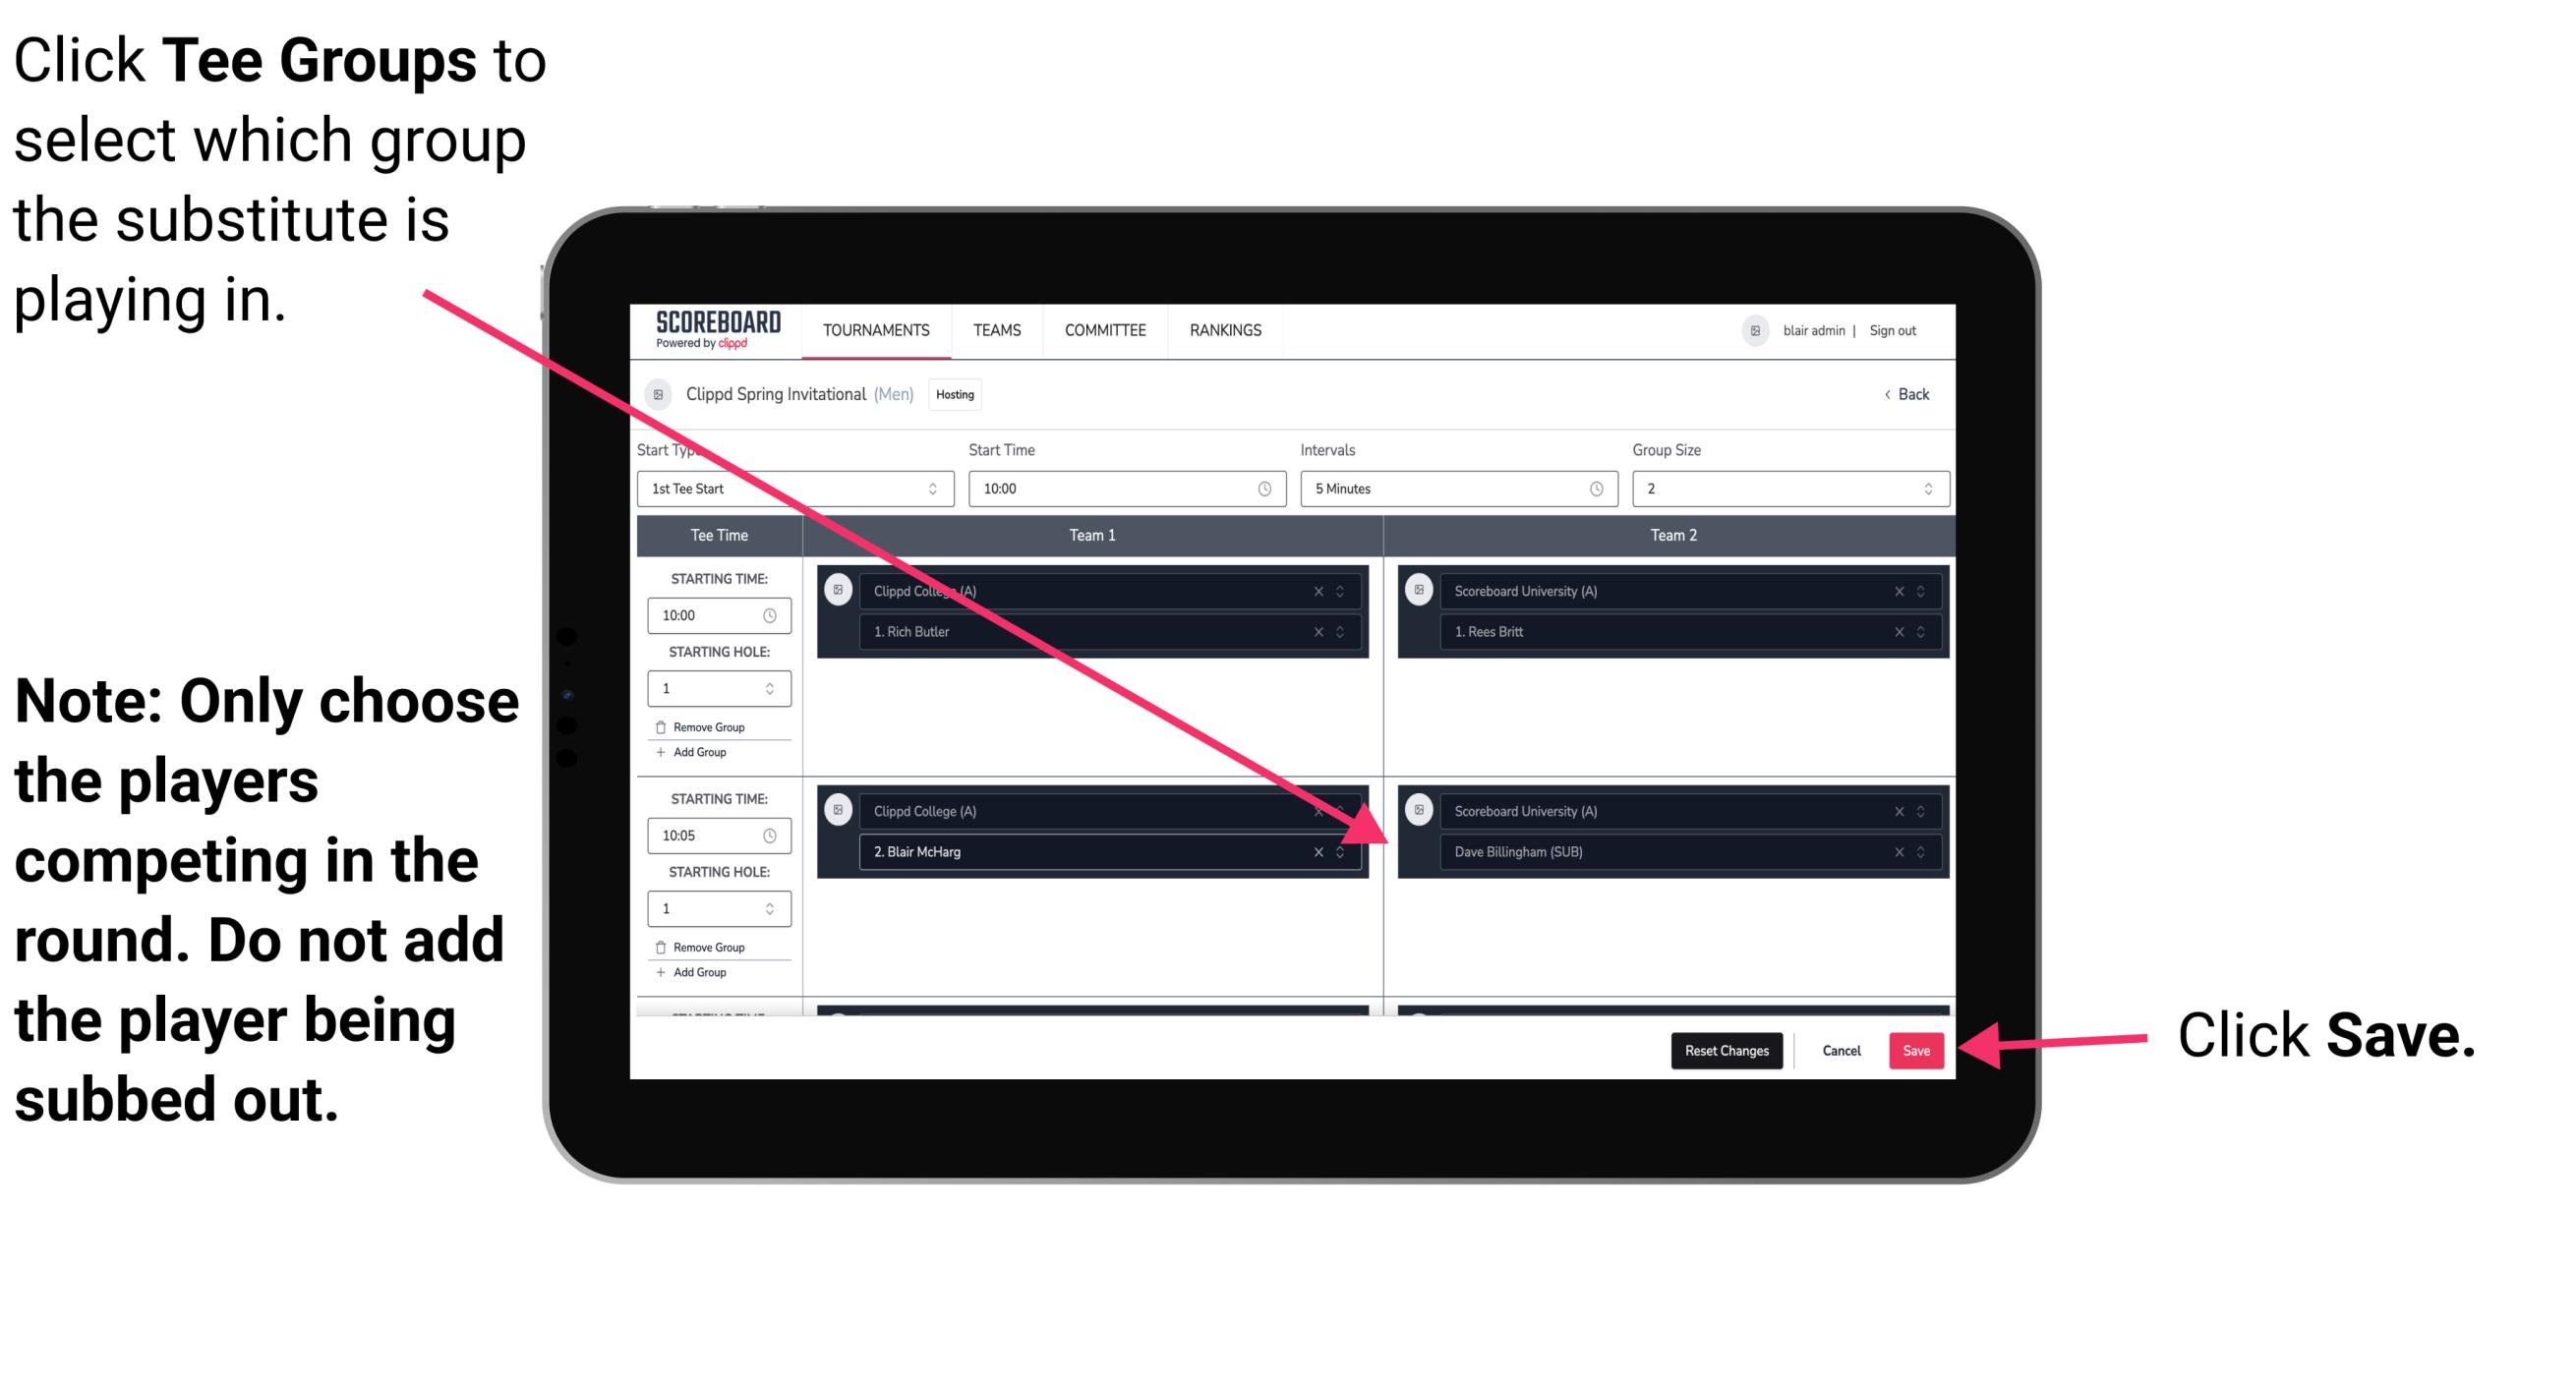2576x1385 pixels.
Task: Click Save button to confirm changes
Action: (x=1916, y=1047)
